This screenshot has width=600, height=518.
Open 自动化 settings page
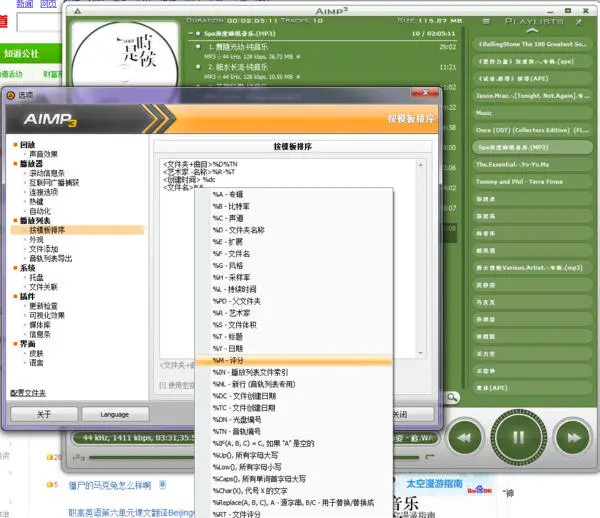(x=40, y=211)
